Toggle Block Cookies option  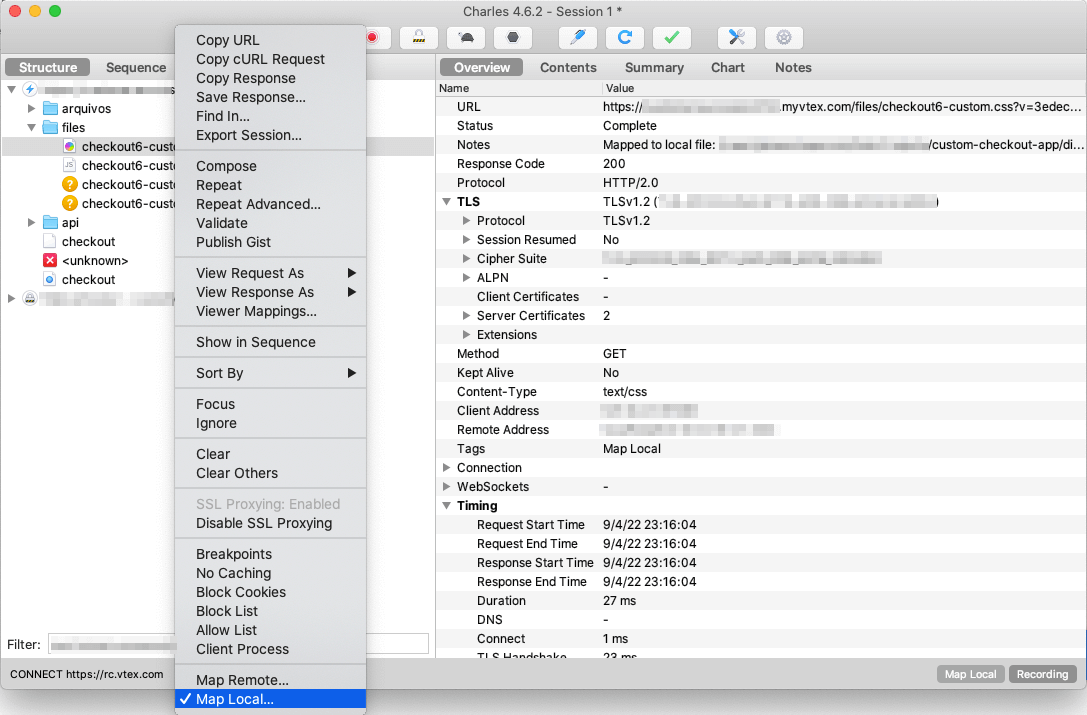[x=270, y=592]
